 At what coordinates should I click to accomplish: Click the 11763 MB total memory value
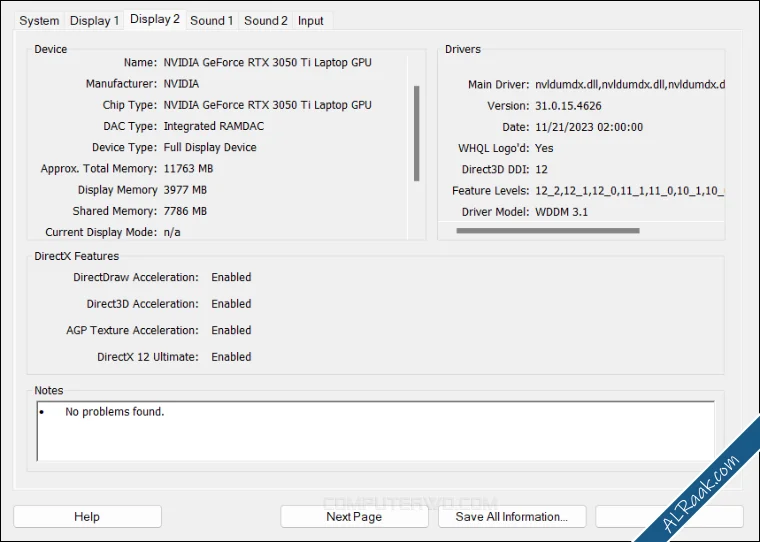click(x=188, y=169)
